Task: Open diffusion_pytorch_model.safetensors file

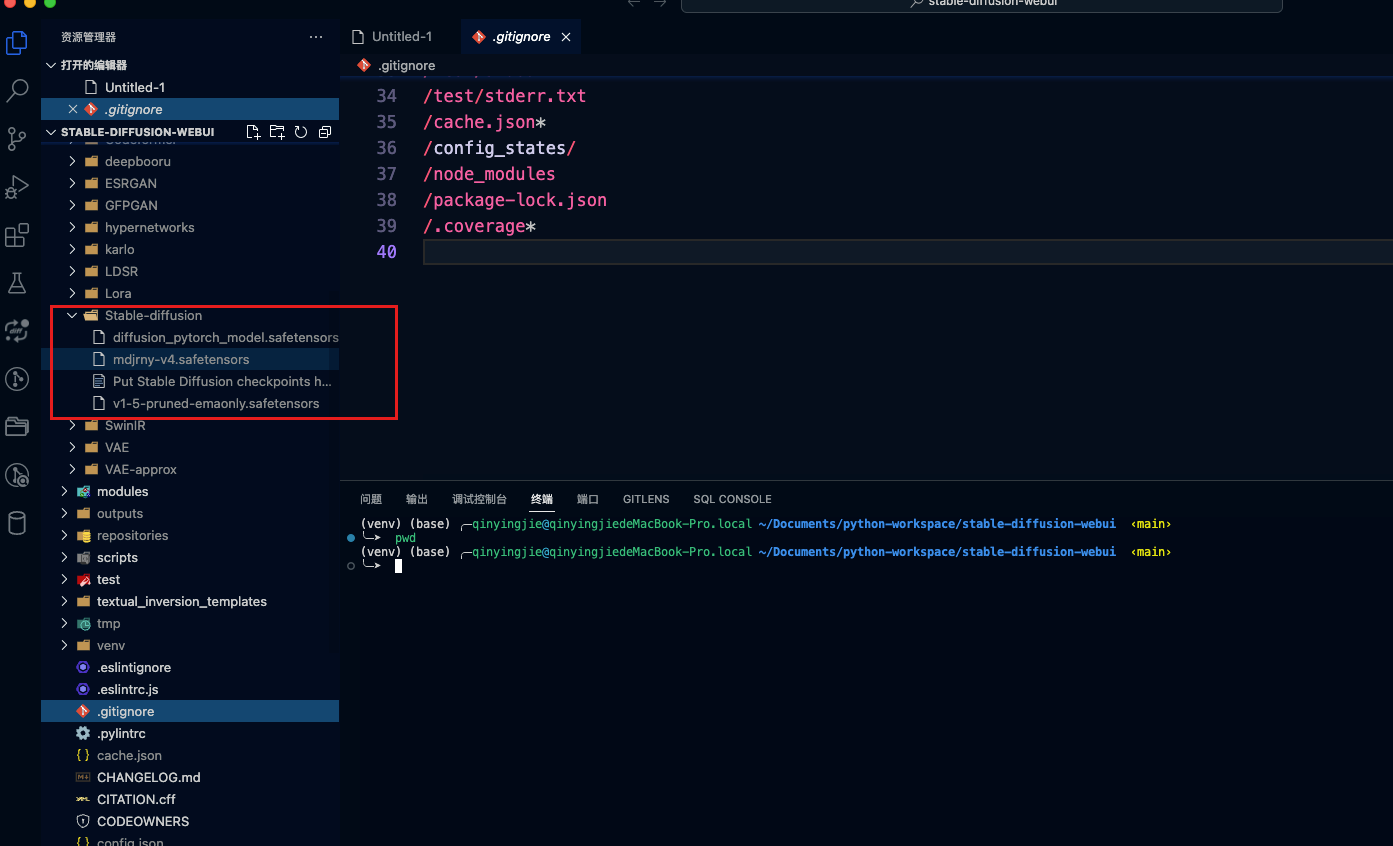Action: (x=190, y=337)
